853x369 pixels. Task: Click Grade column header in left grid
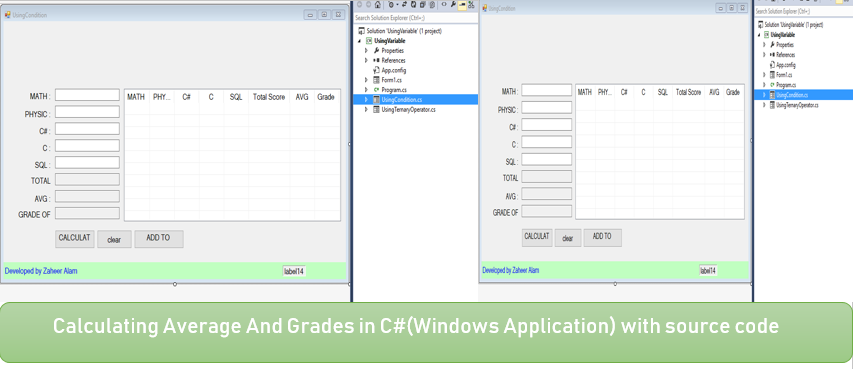326,97
